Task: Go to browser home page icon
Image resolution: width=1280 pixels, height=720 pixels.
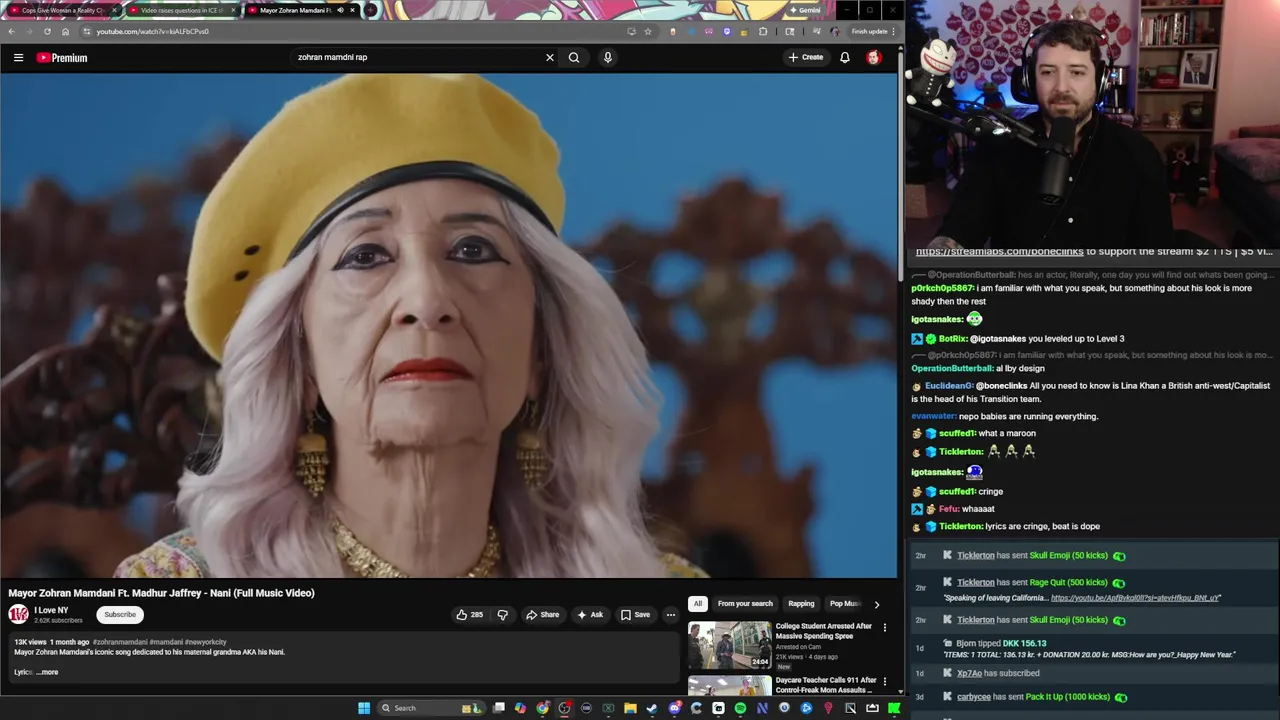Action: [65, 31]
